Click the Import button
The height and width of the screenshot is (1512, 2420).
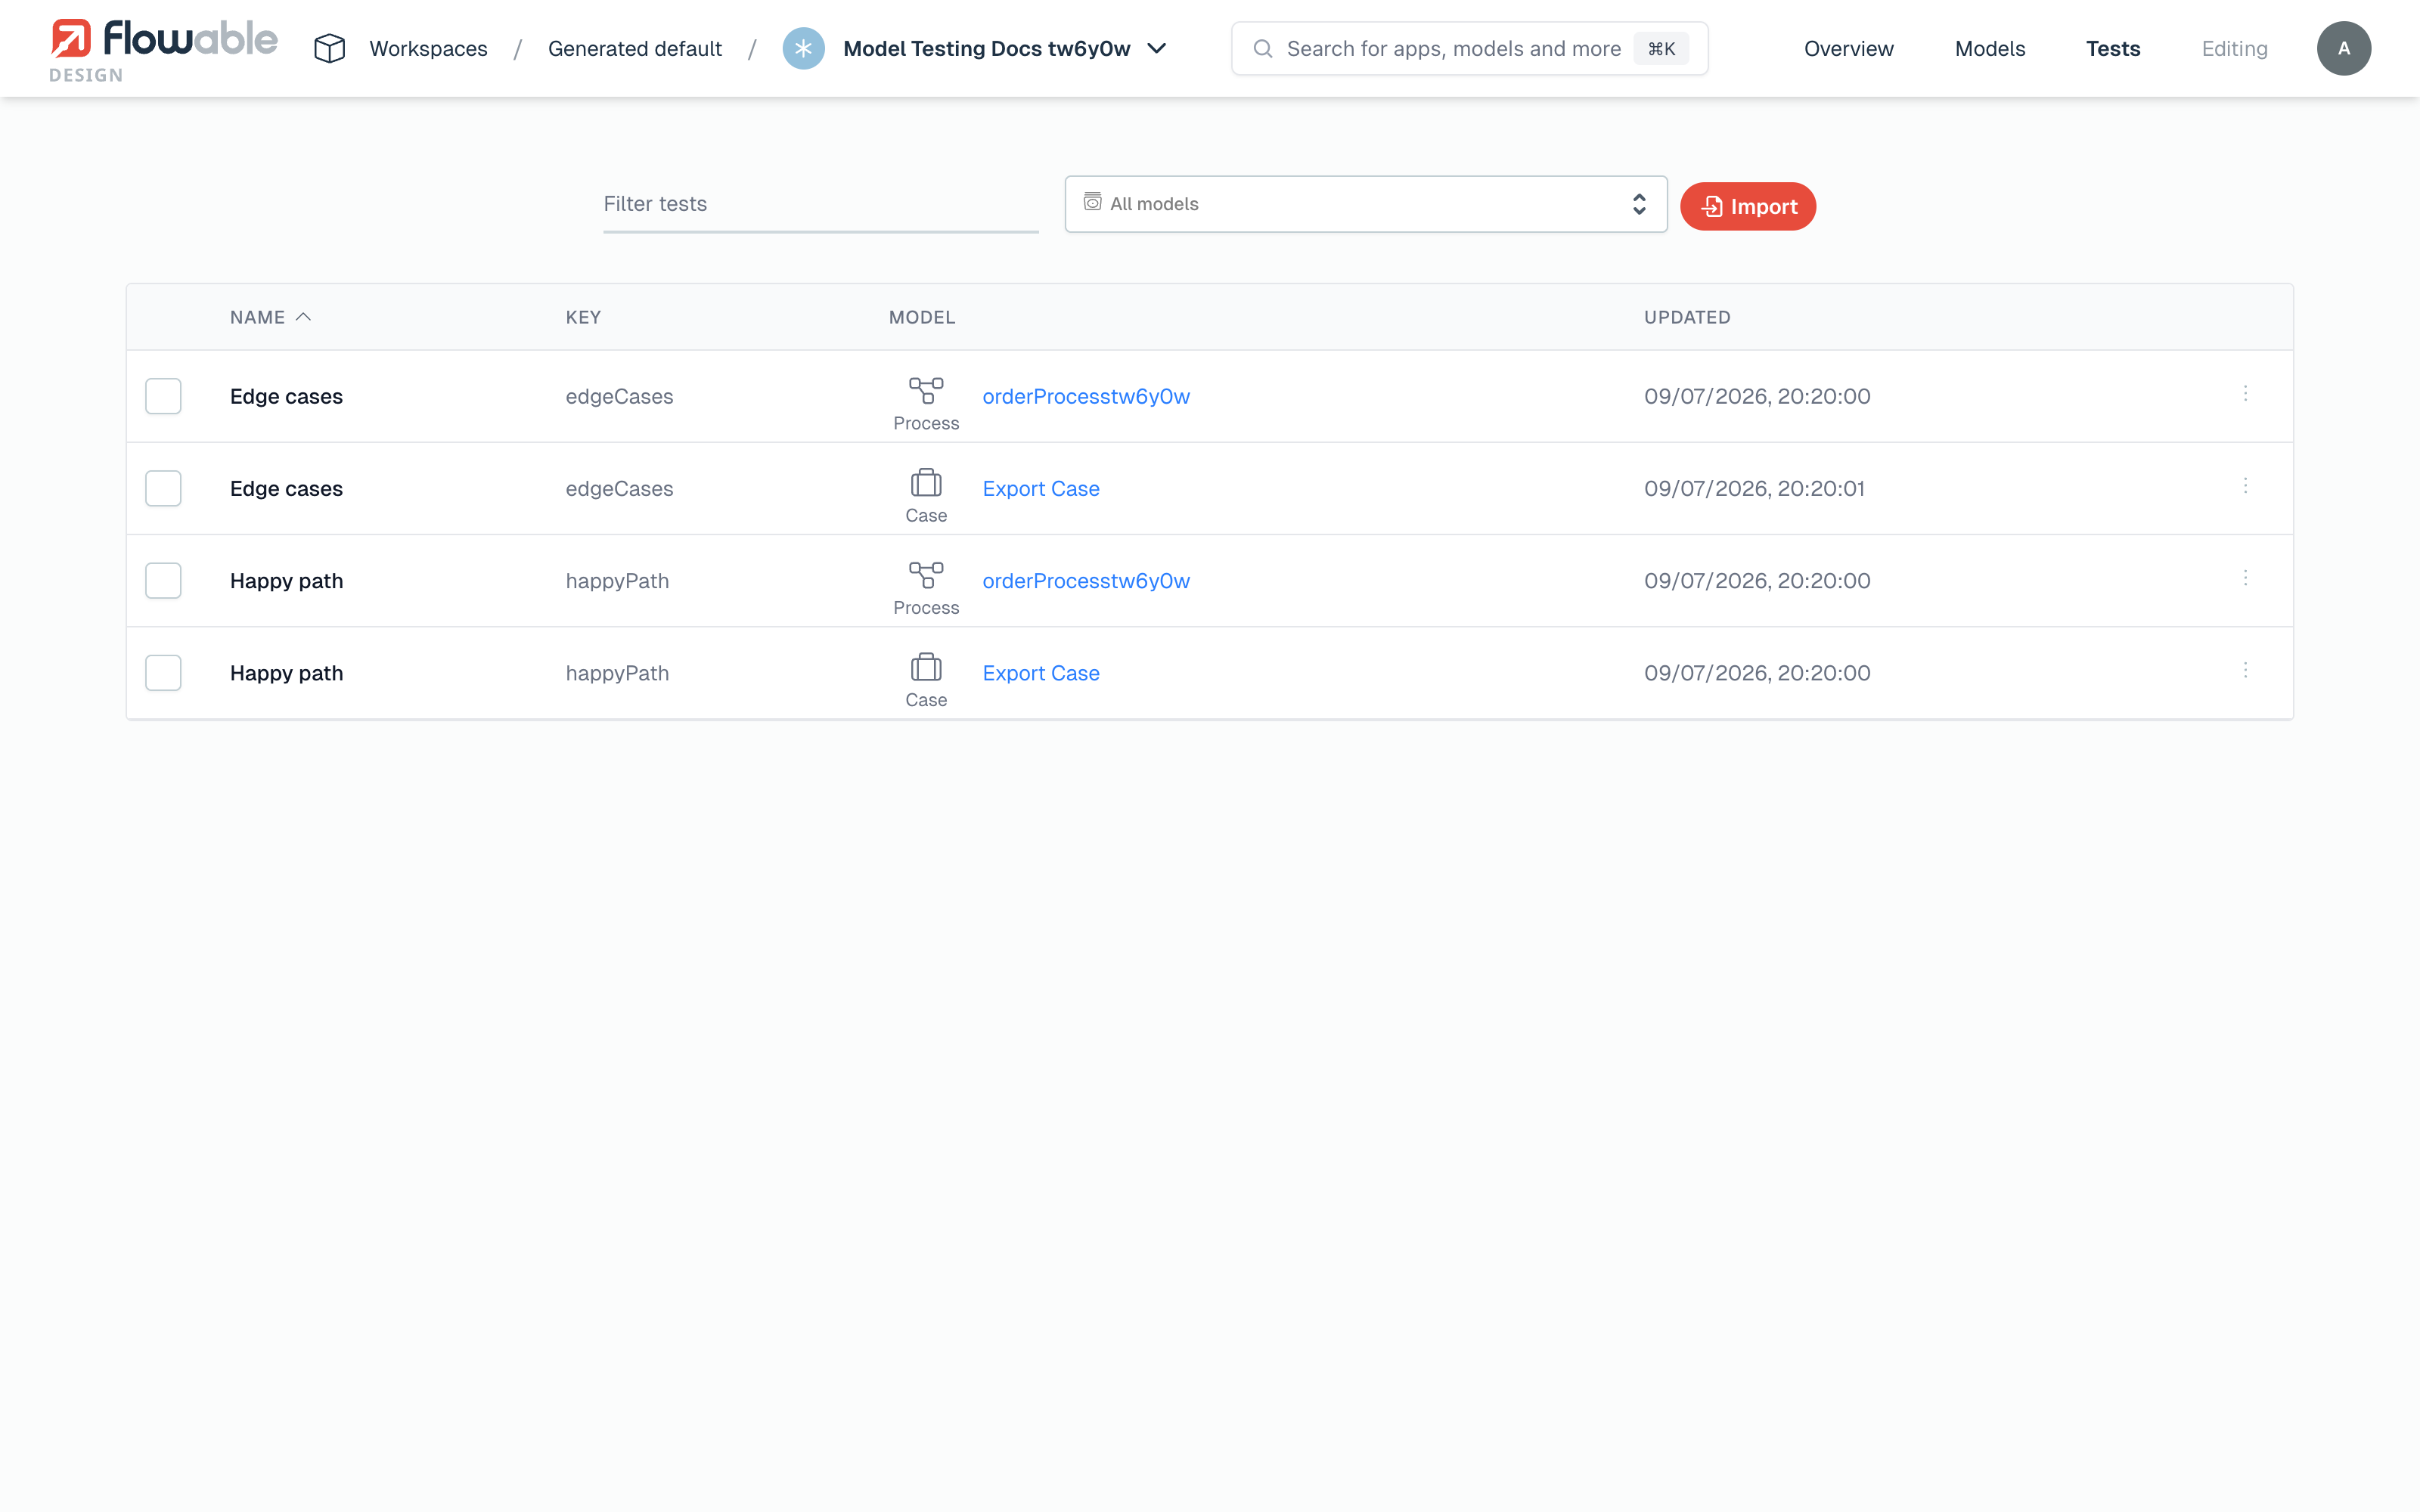point(1748,206)
